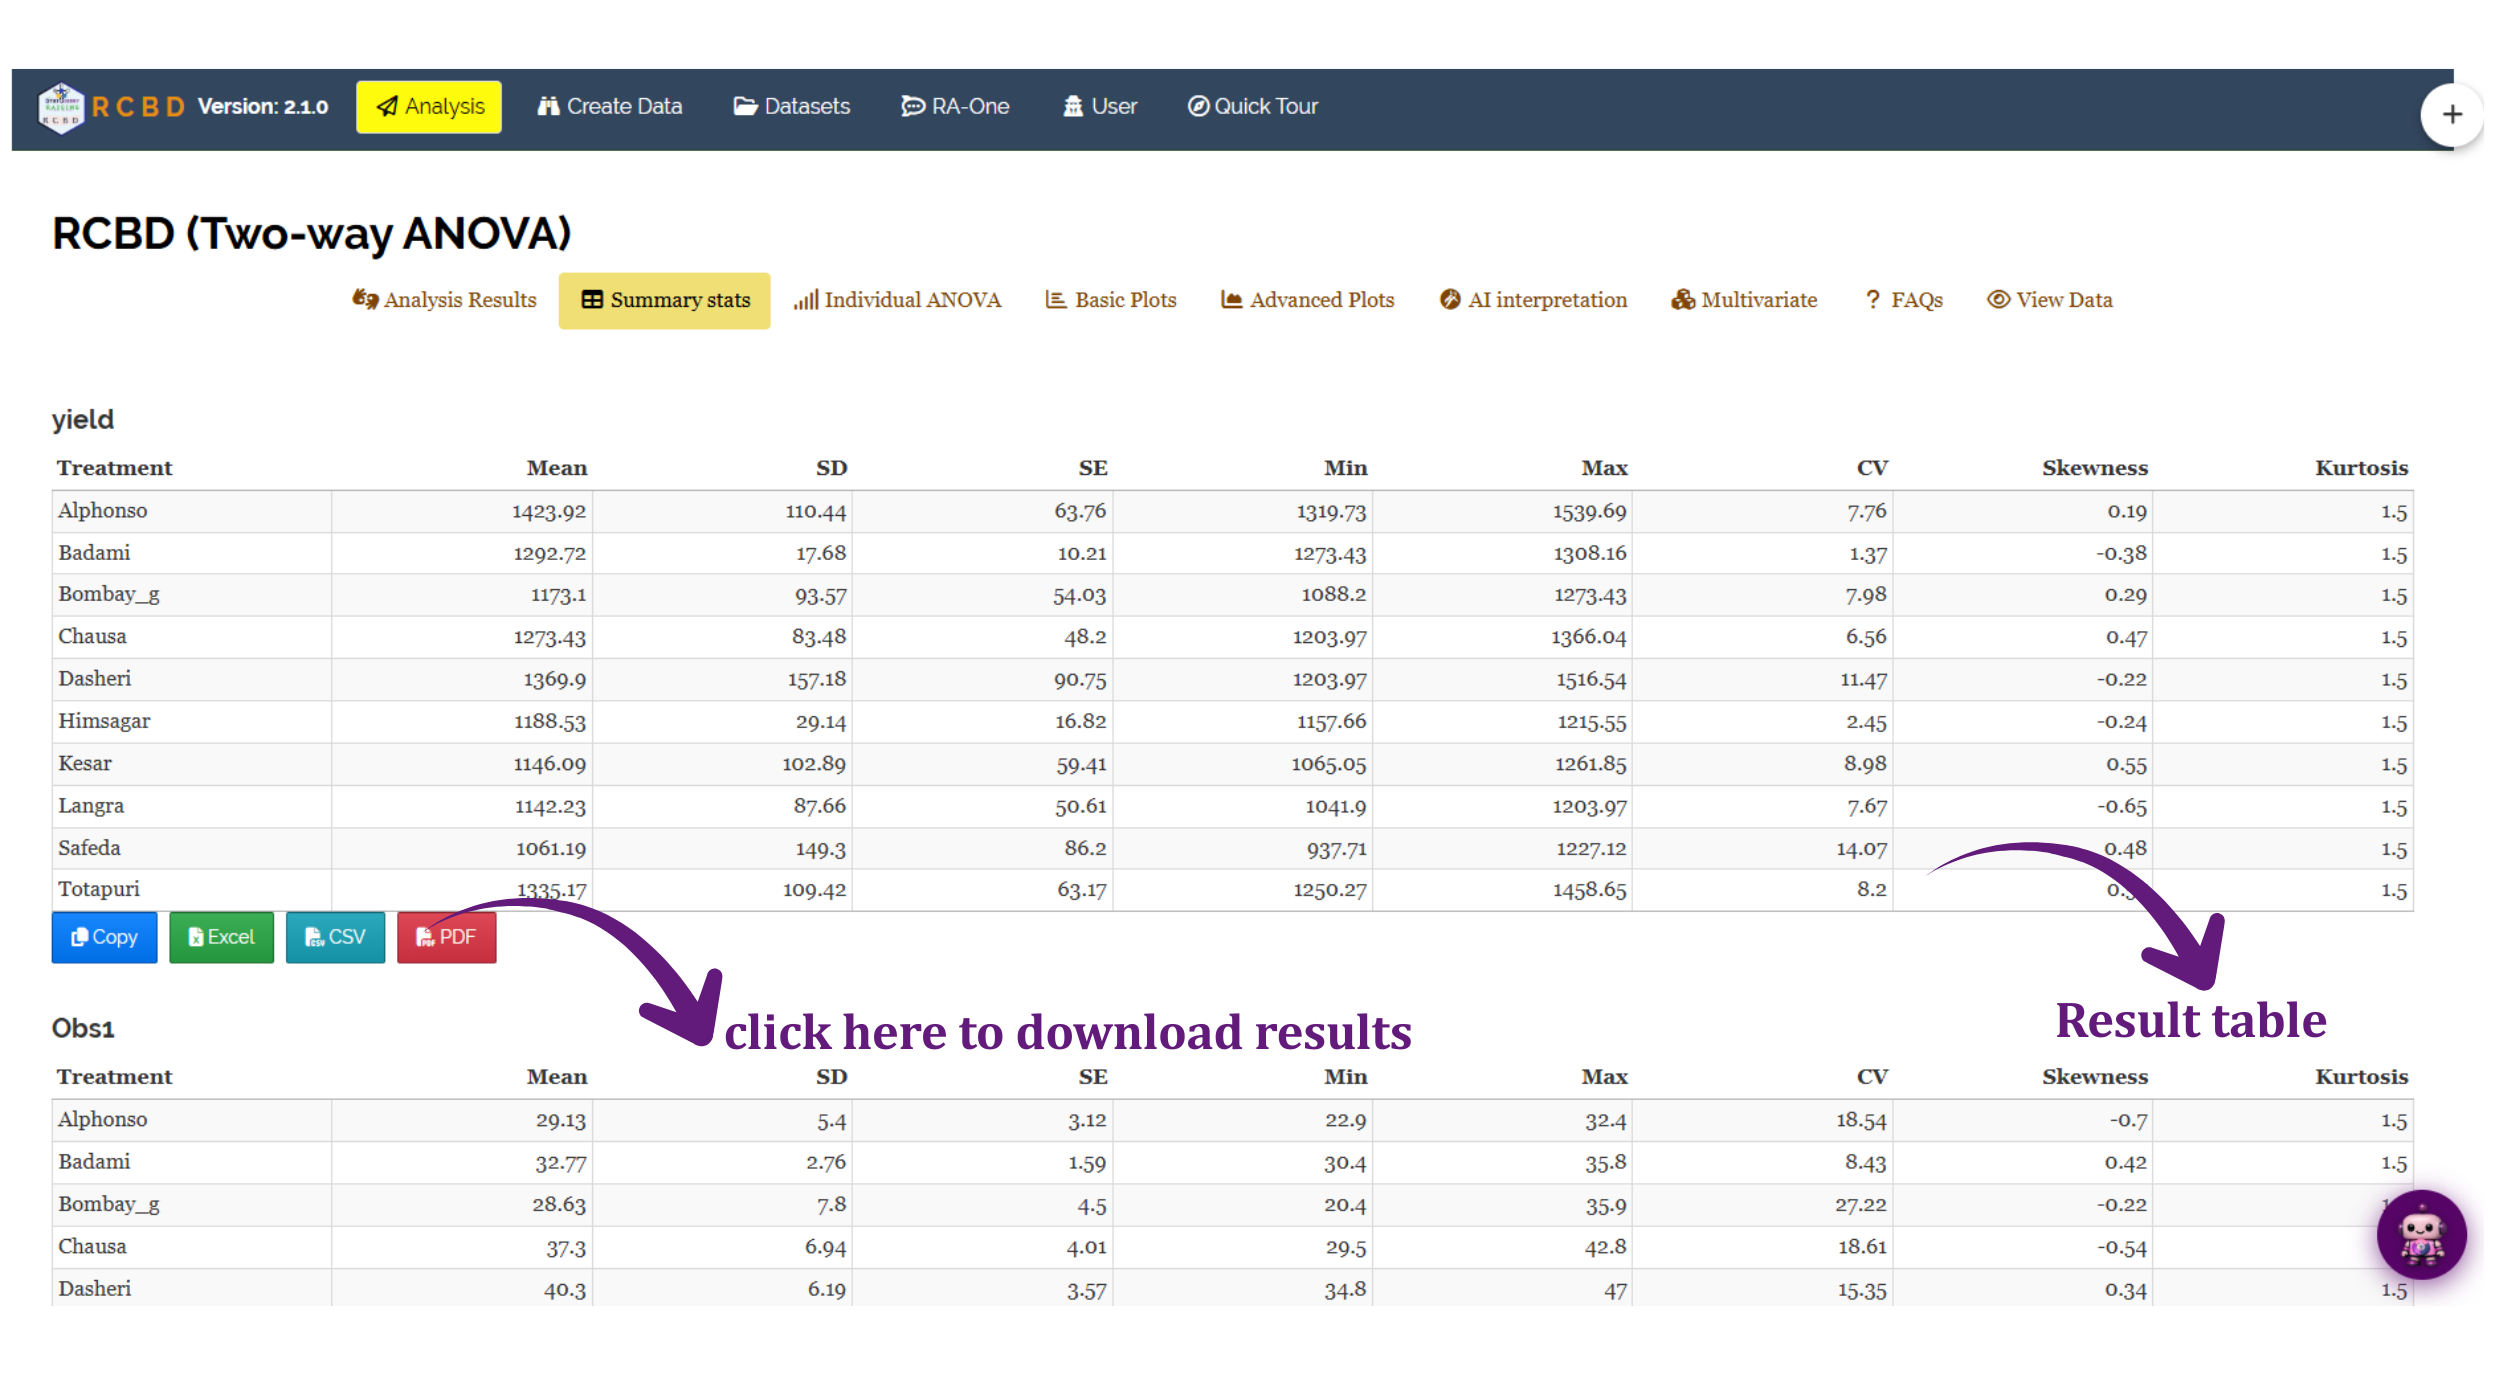
Task: Open the Advanced Plots tab
Action: pos(1307,300)
